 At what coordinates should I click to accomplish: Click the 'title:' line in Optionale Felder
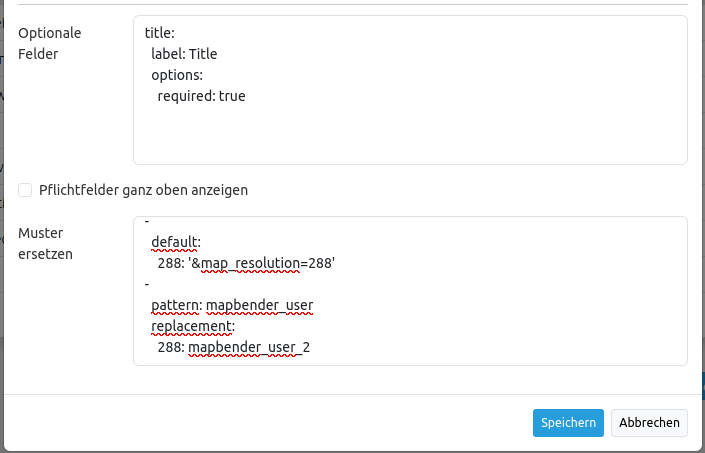160,33
